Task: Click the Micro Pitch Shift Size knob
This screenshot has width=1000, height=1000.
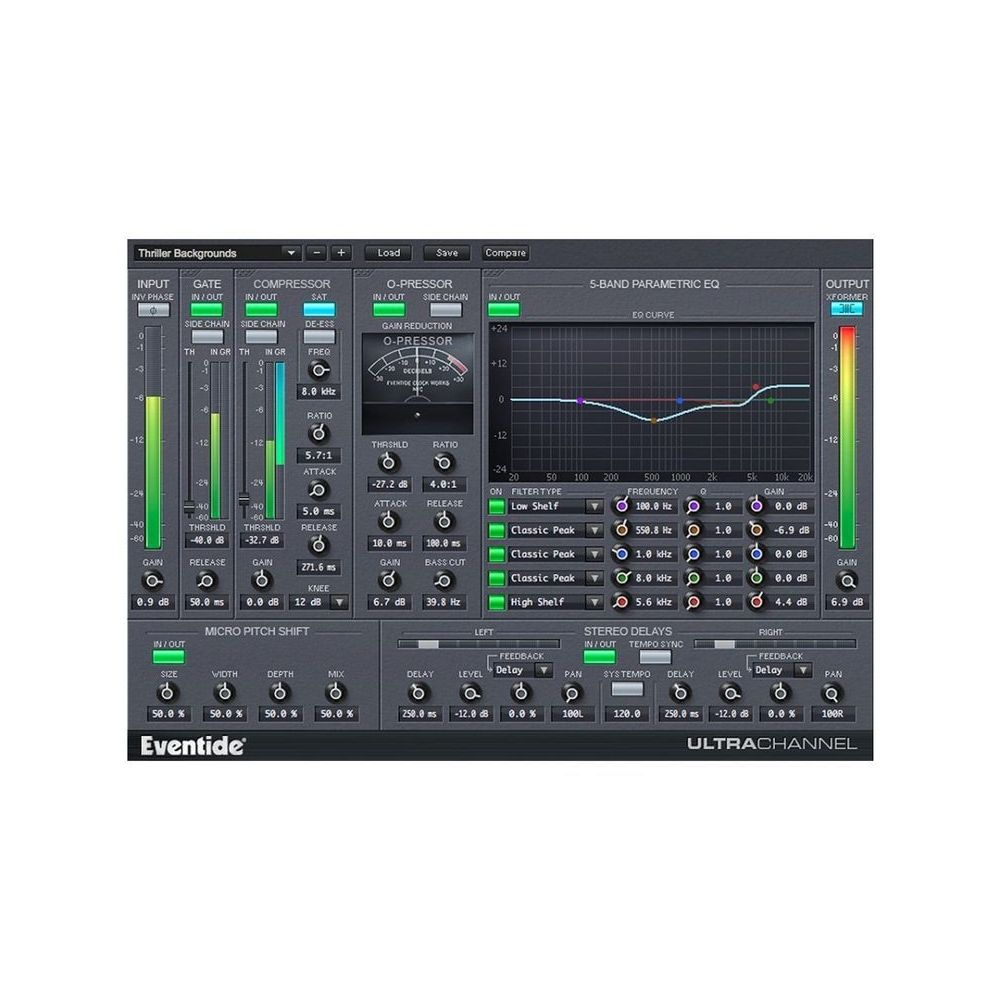Action: point(168,692)
